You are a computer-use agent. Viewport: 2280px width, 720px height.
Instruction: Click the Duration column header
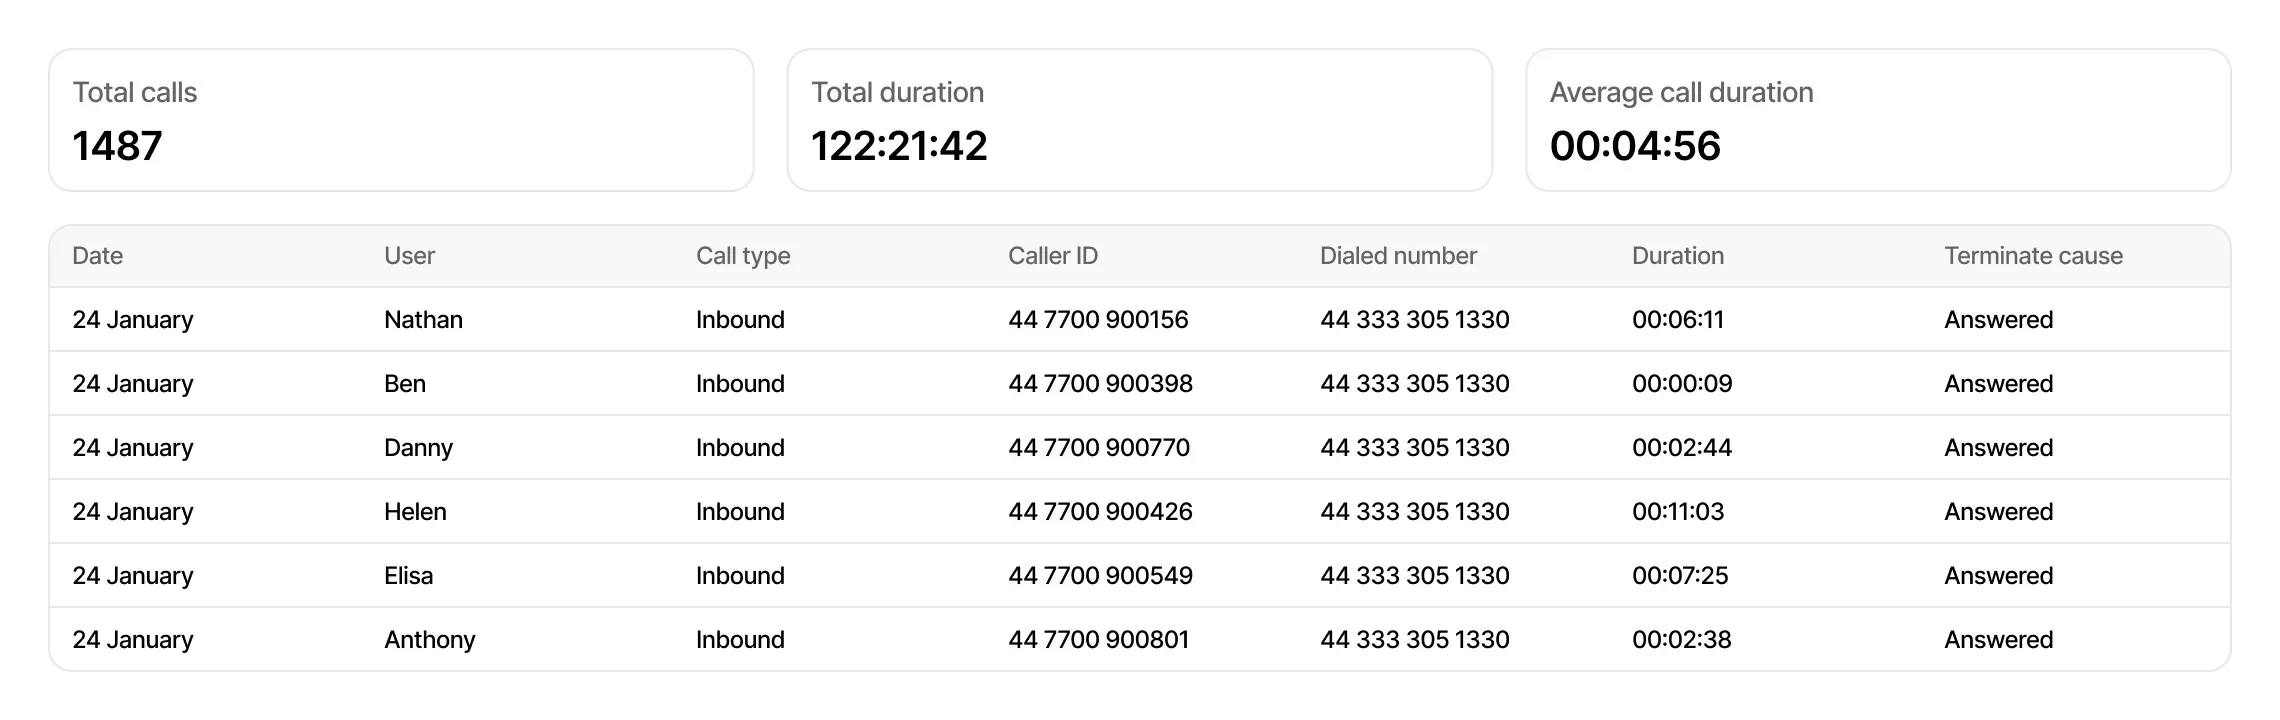(x=1678, y=256)
